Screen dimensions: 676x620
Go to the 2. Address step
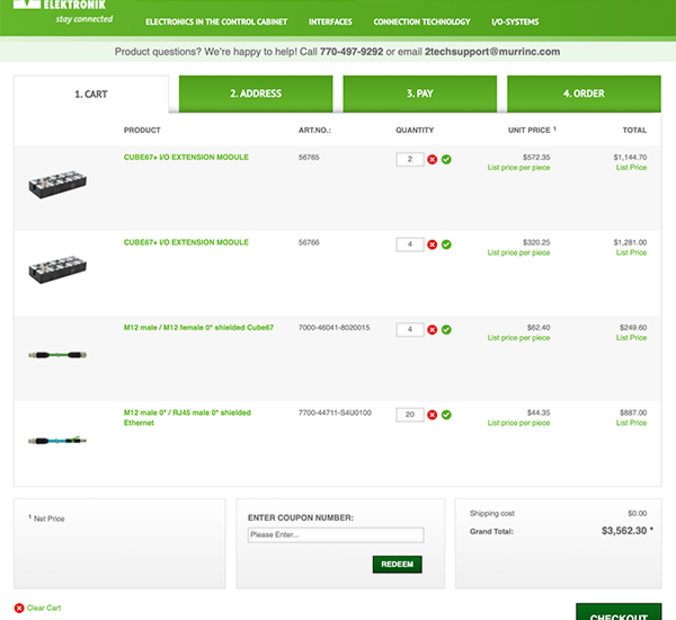256,94
